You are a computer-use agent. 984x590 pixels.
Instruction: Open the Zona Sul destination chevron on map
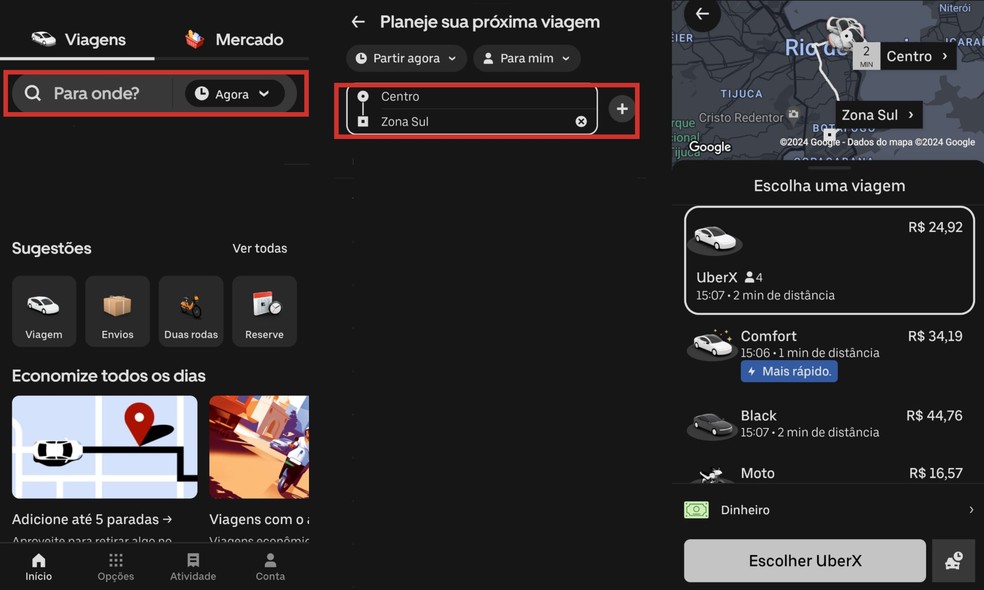(912, 115)
